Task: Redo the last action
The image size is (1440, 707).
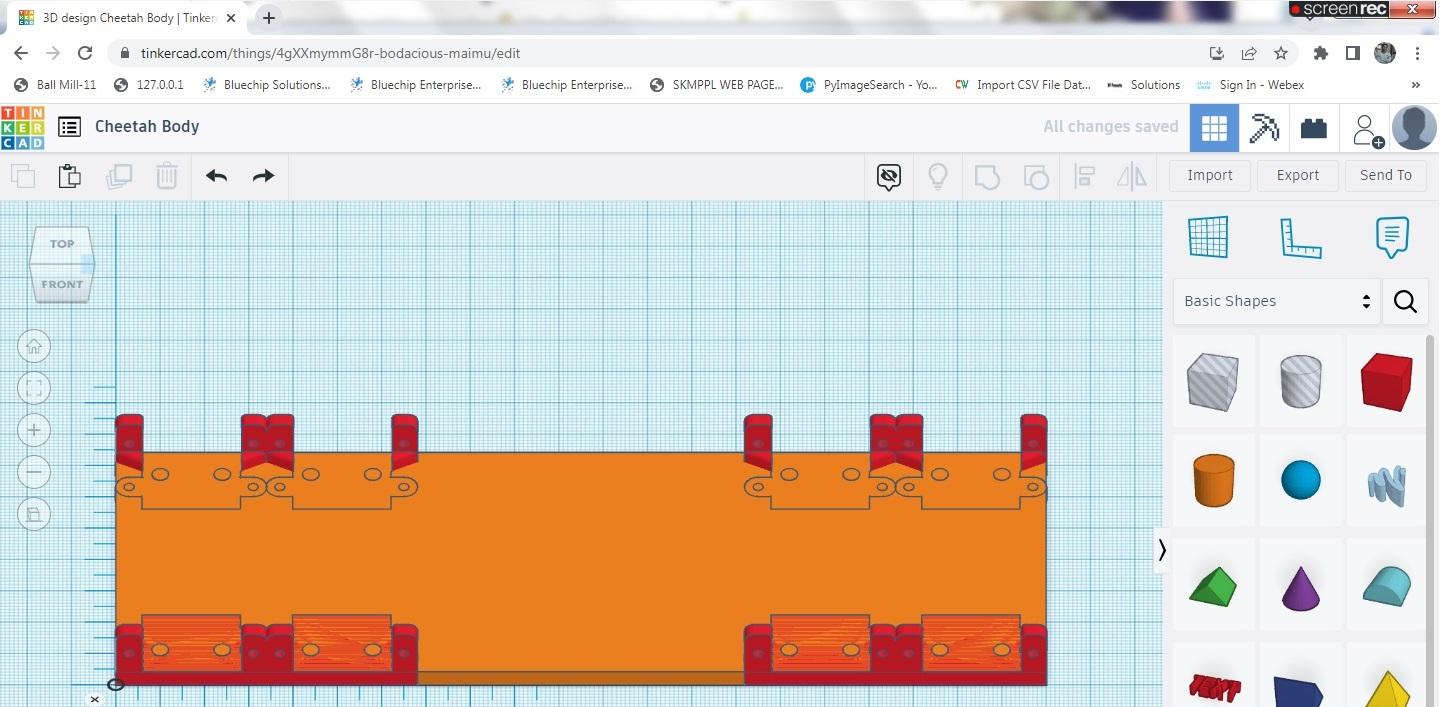Action: [263, 176]
